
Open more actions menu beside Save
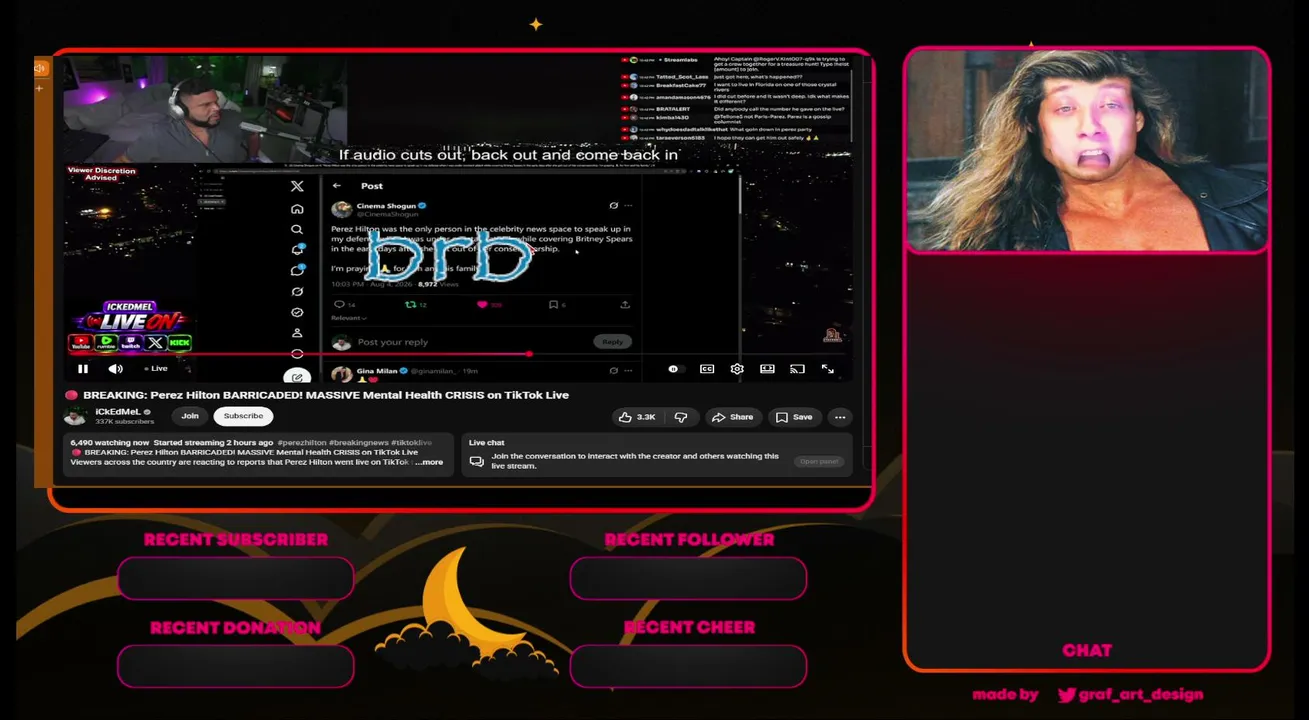[x=840, y=417]
